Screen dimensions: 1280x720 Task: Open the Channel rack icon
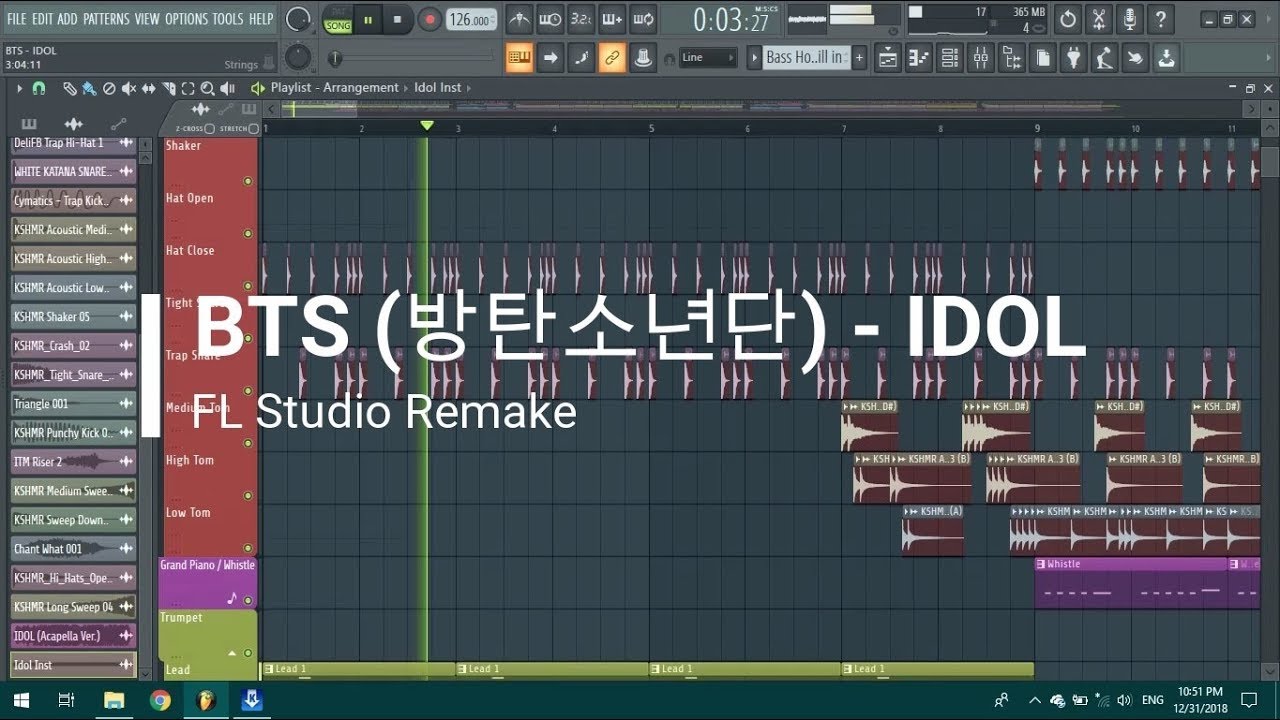pos(949,58)
